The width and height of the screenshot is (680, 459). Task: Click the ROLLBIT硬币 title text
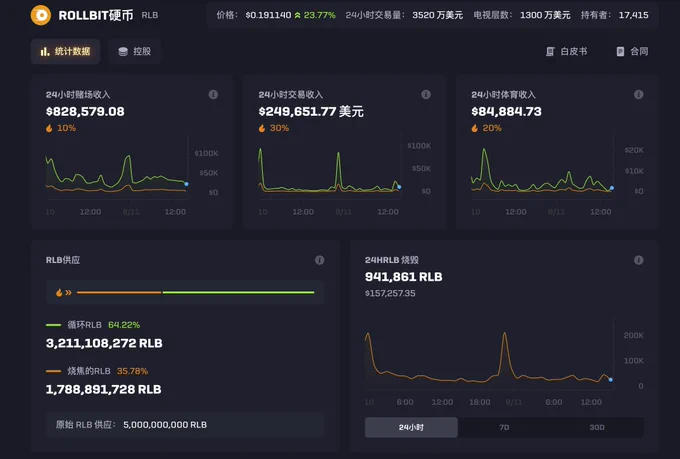click(x=96, y=15)
